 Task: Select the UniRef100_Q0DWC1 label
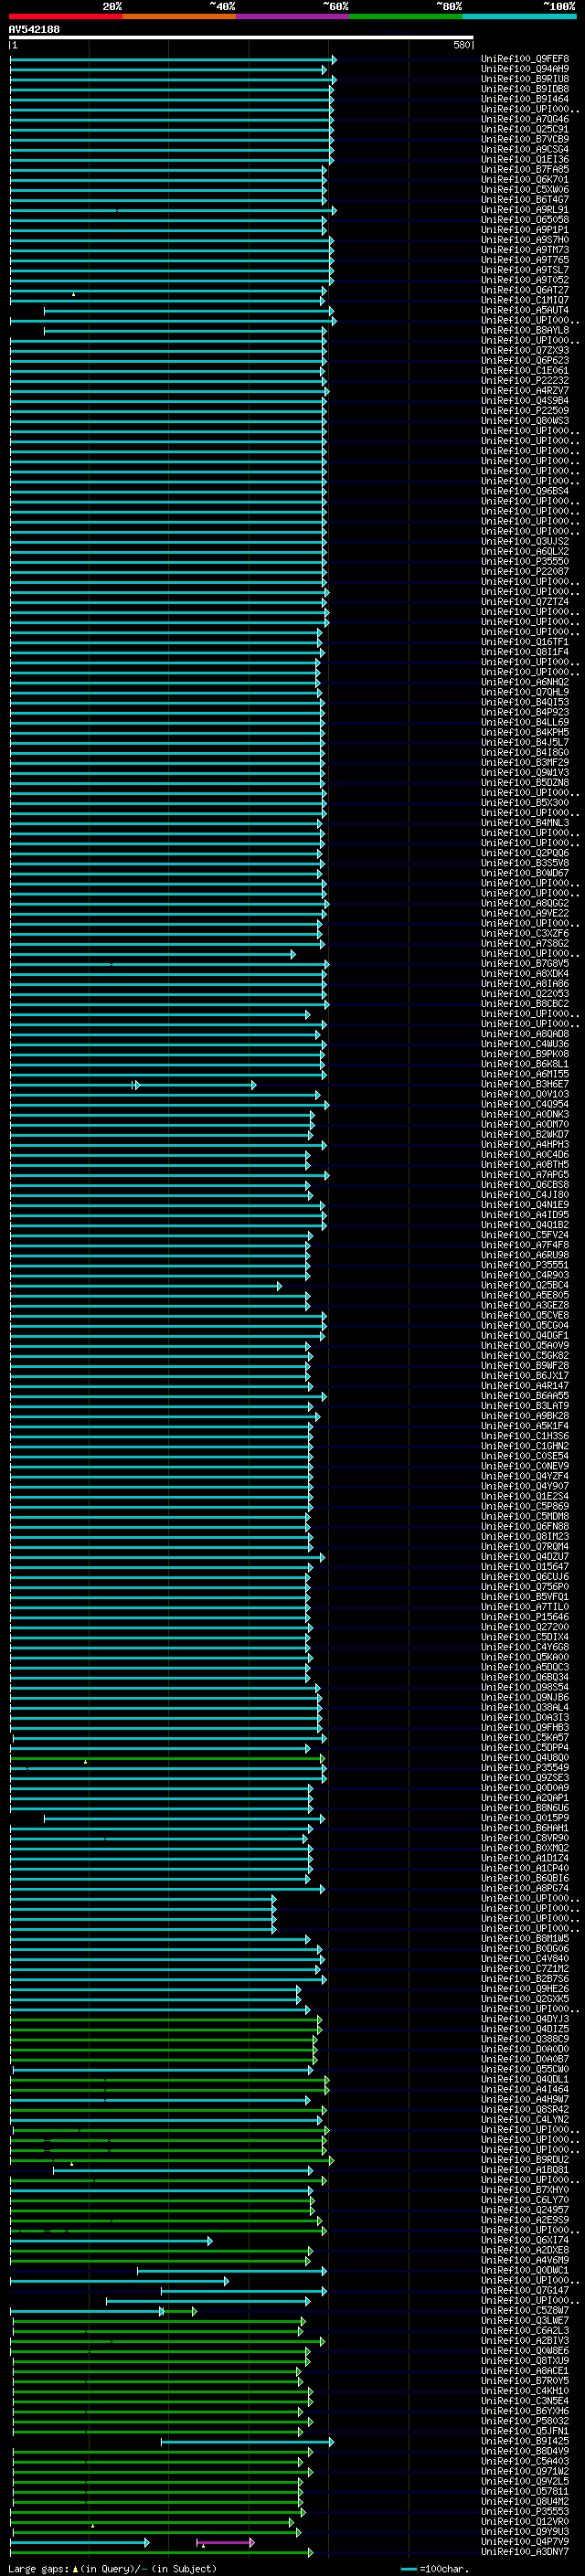(525, 2270)
